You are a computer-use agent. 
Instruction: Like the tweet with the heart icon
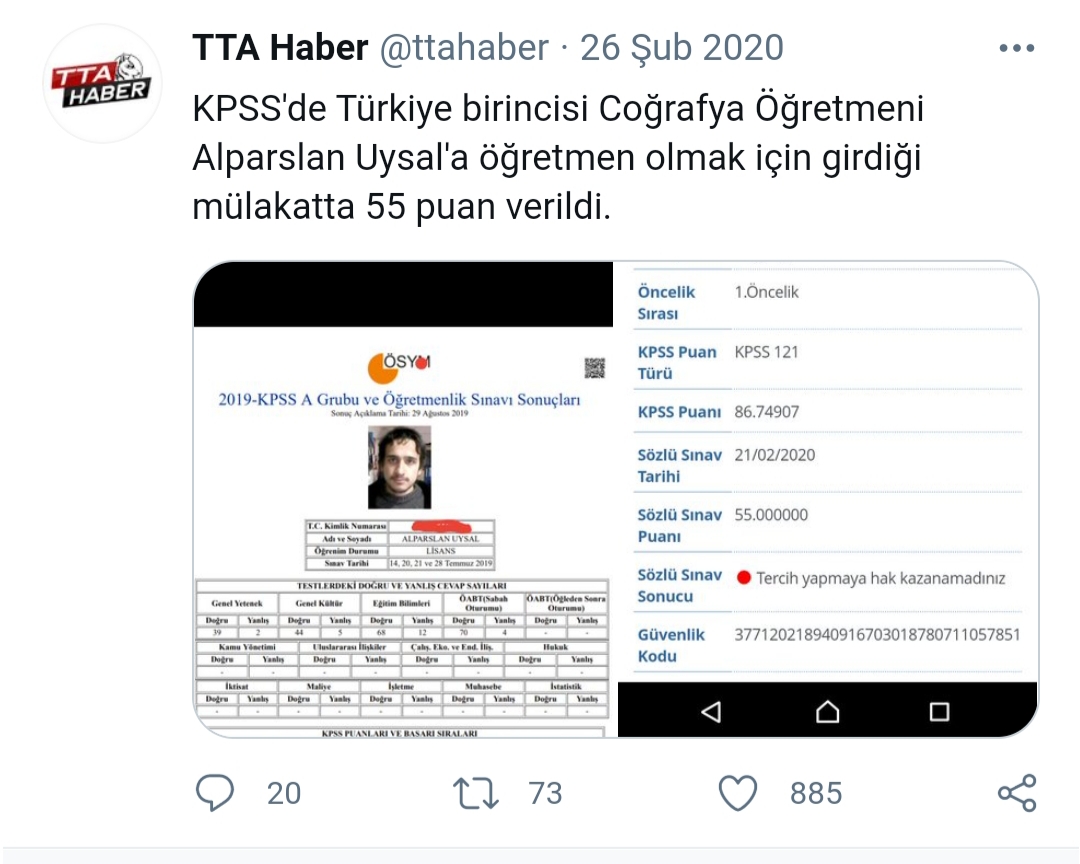738,793
